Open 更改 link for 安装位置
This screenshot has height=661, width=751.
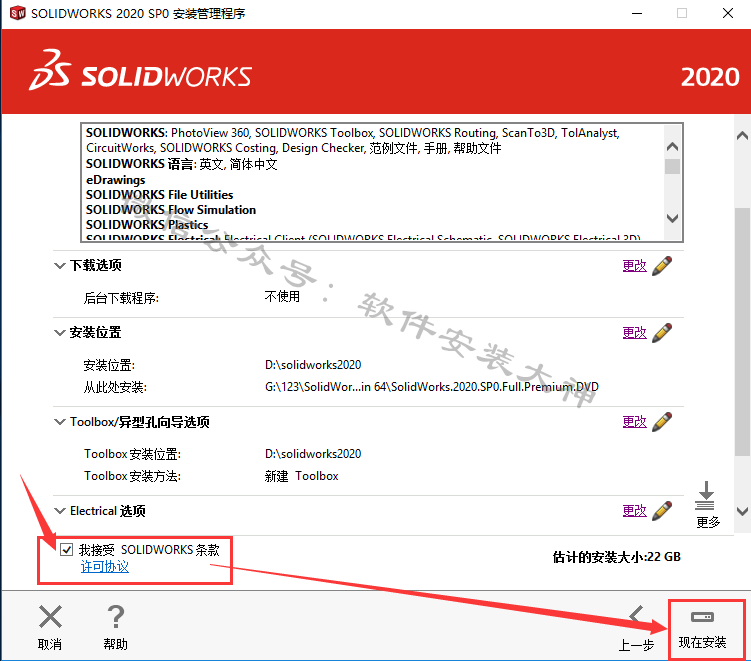[635, 333]
